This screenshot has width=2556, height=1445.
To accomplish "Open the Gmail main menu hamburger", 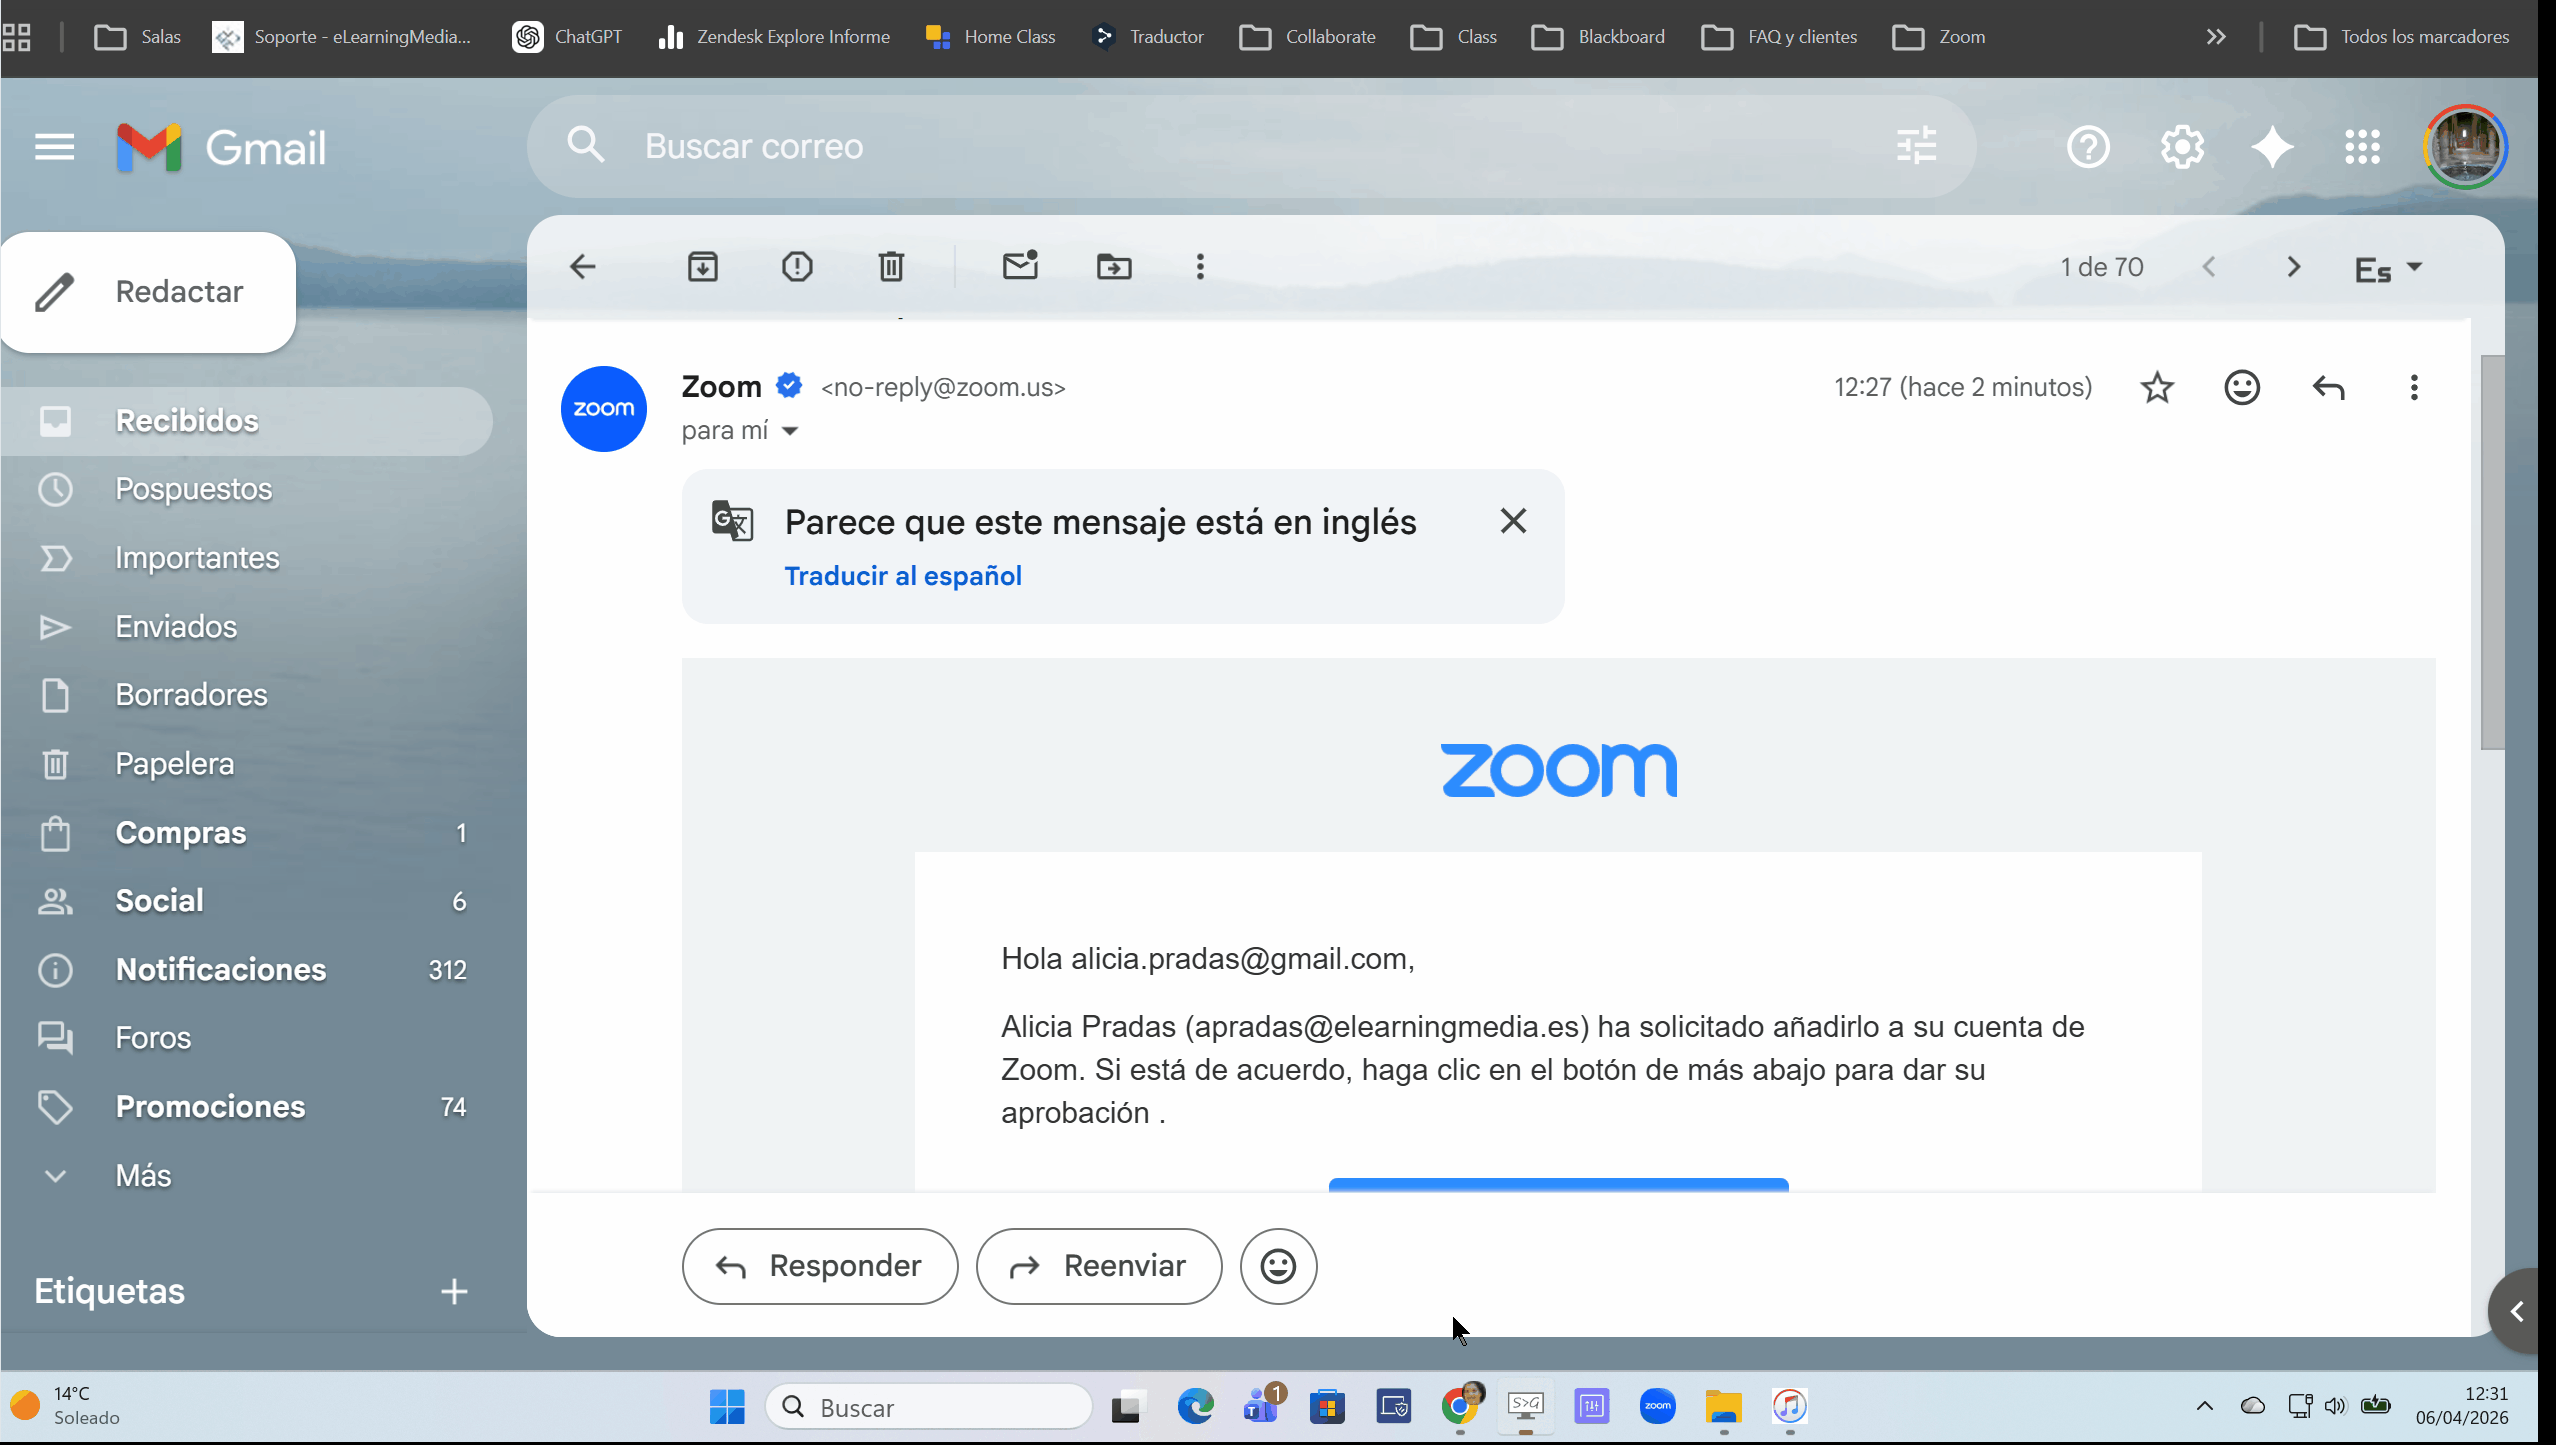I will [x=54, y=147].
